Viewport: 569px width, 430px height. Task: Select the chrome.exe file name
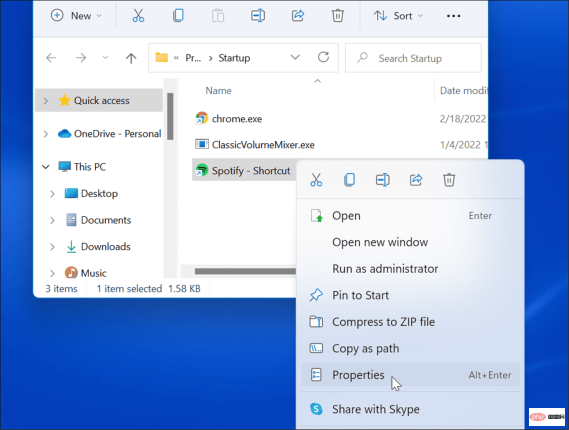237,119
